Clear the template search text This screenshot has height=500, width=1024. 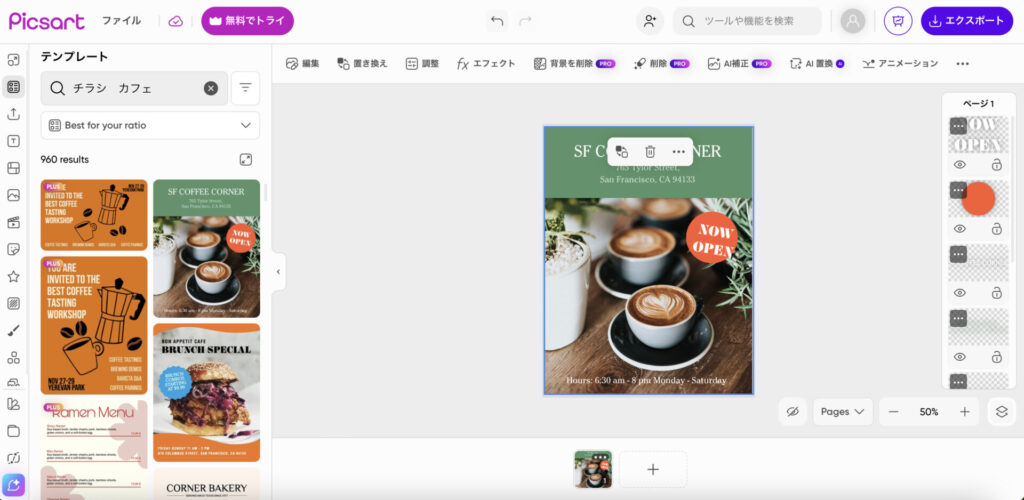(x=211, y=88)
